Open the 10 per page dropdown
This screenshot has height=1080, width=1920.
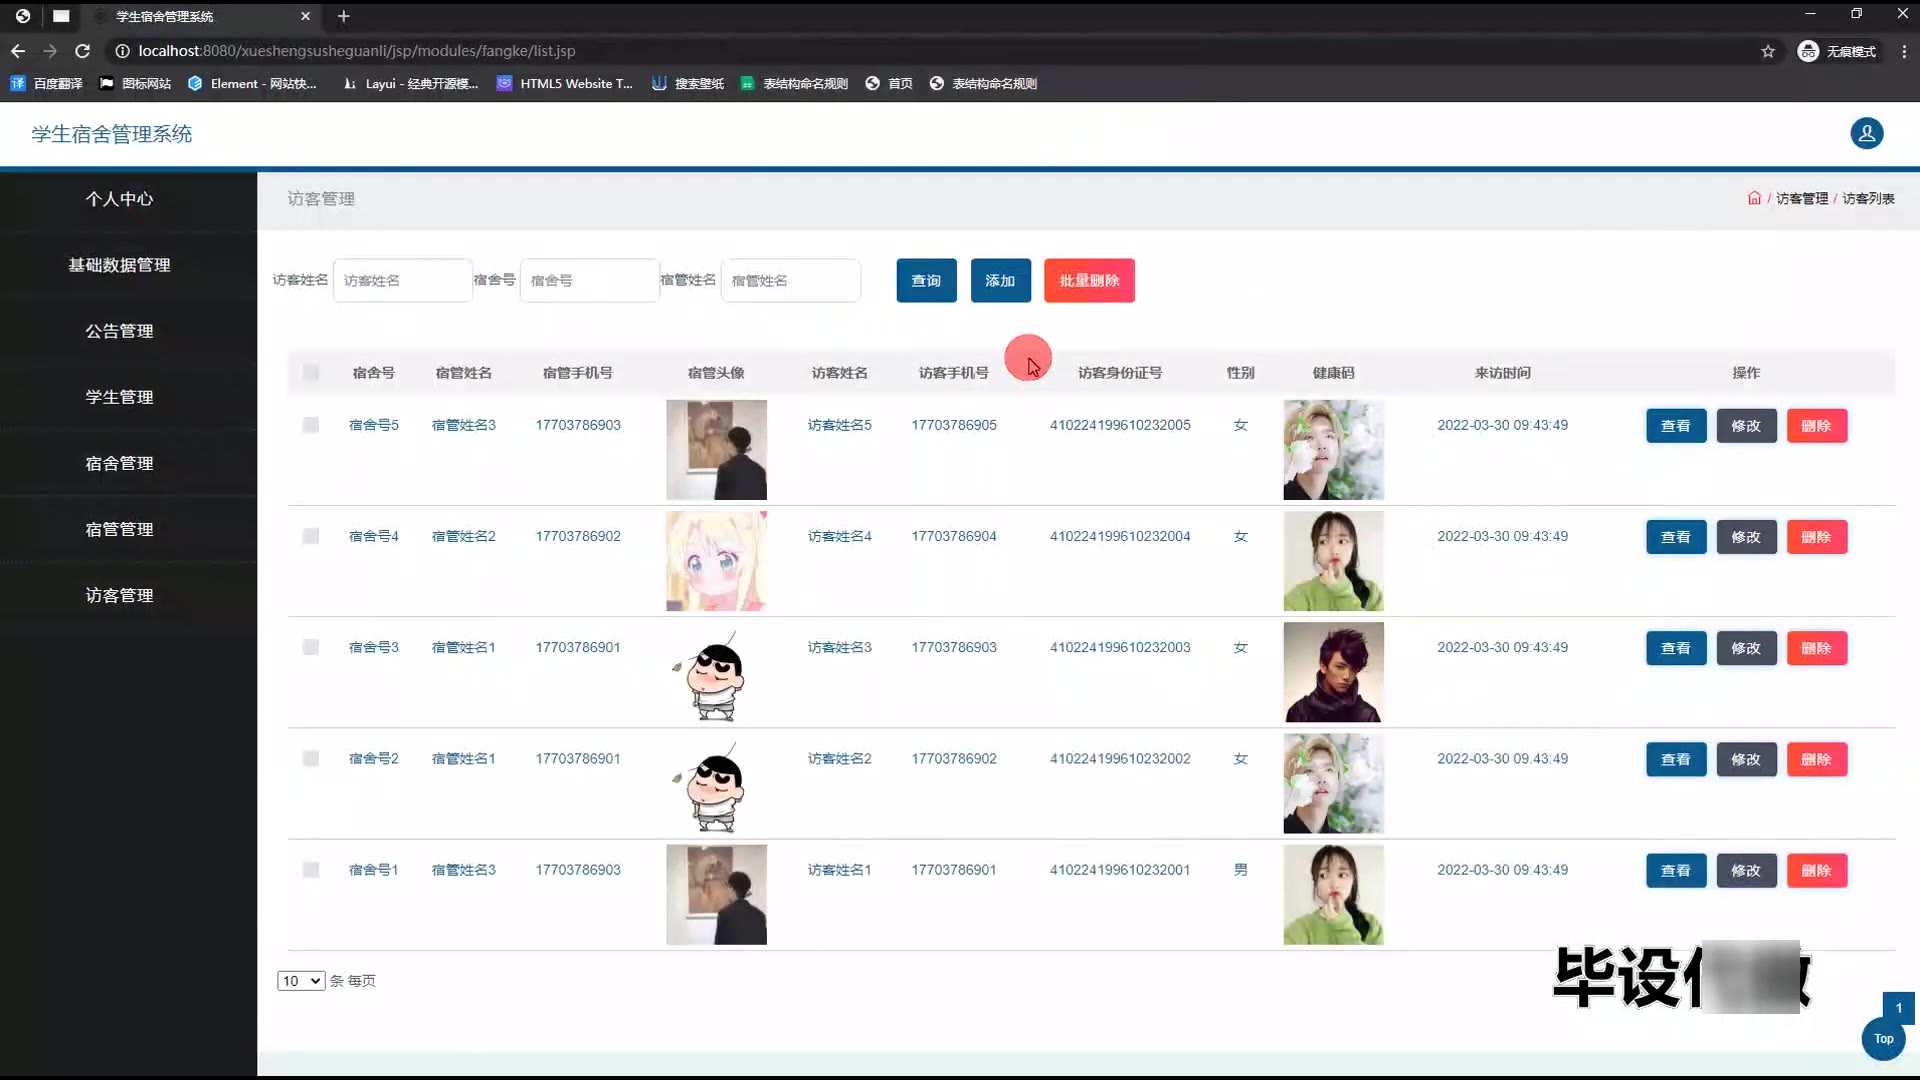point(300,981)
